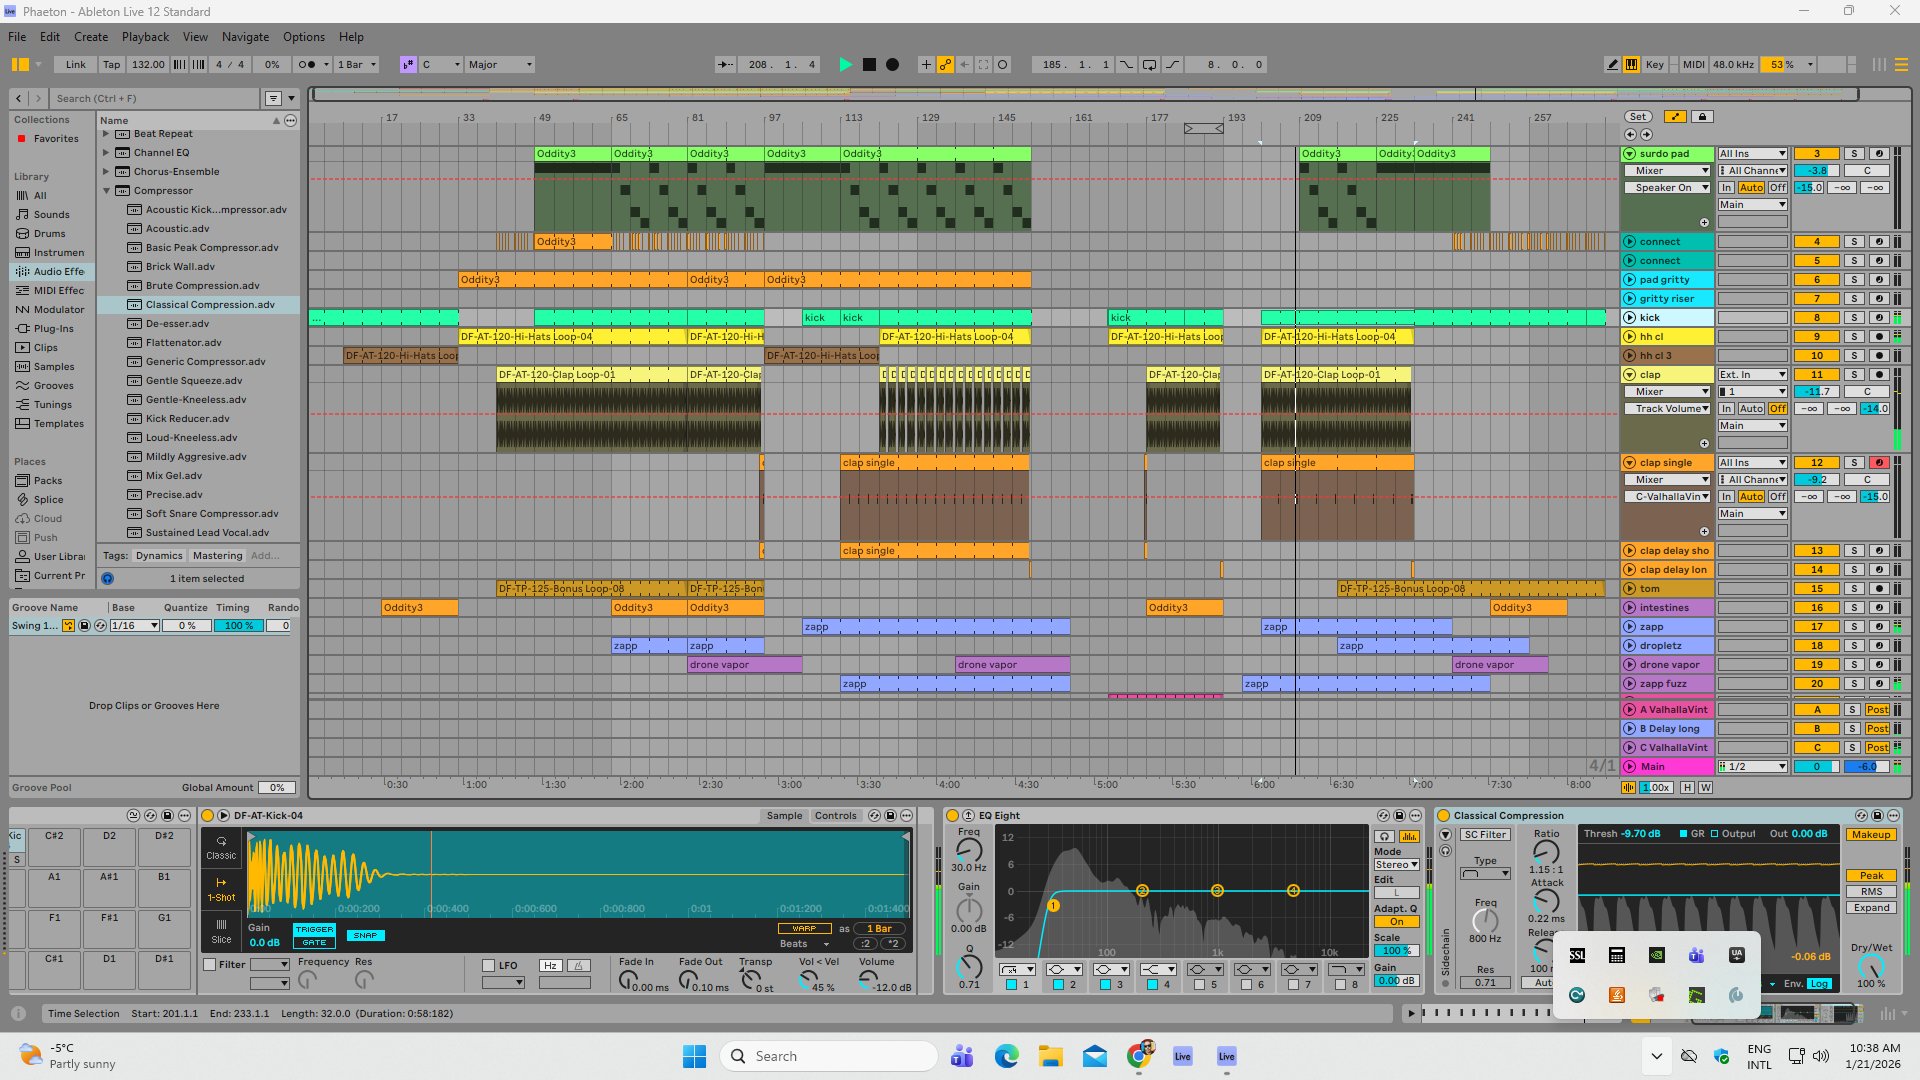Expand the Channel EQ folder
Image resolution: width=1920 pixels, height=1080 pixels.
click(106, 153)
